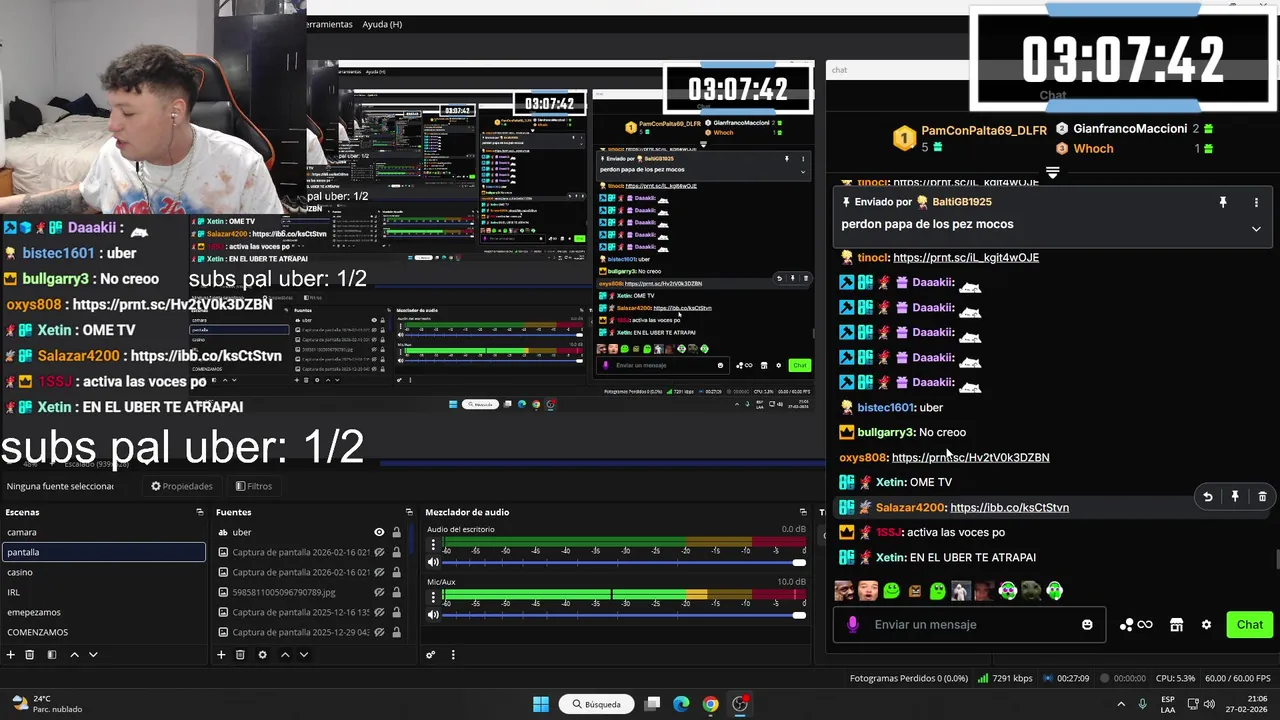The width and height of the screenshot is (1280, 720).
Task: Select the camara scene
Action: click(103, 532)
